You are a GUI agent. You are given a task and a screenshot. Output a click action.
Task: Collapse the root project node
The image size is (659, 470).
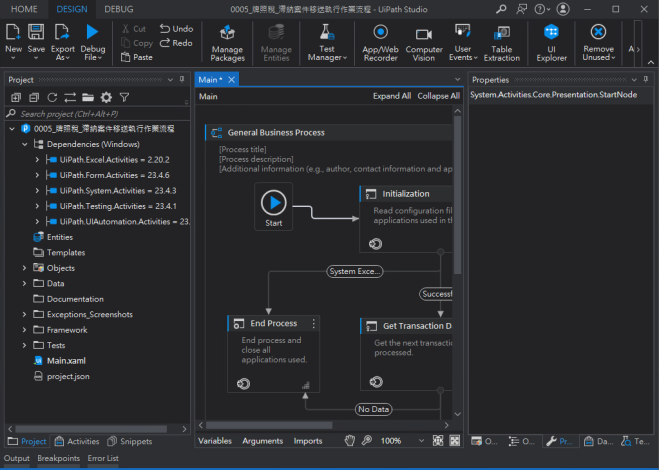(12, 129)
